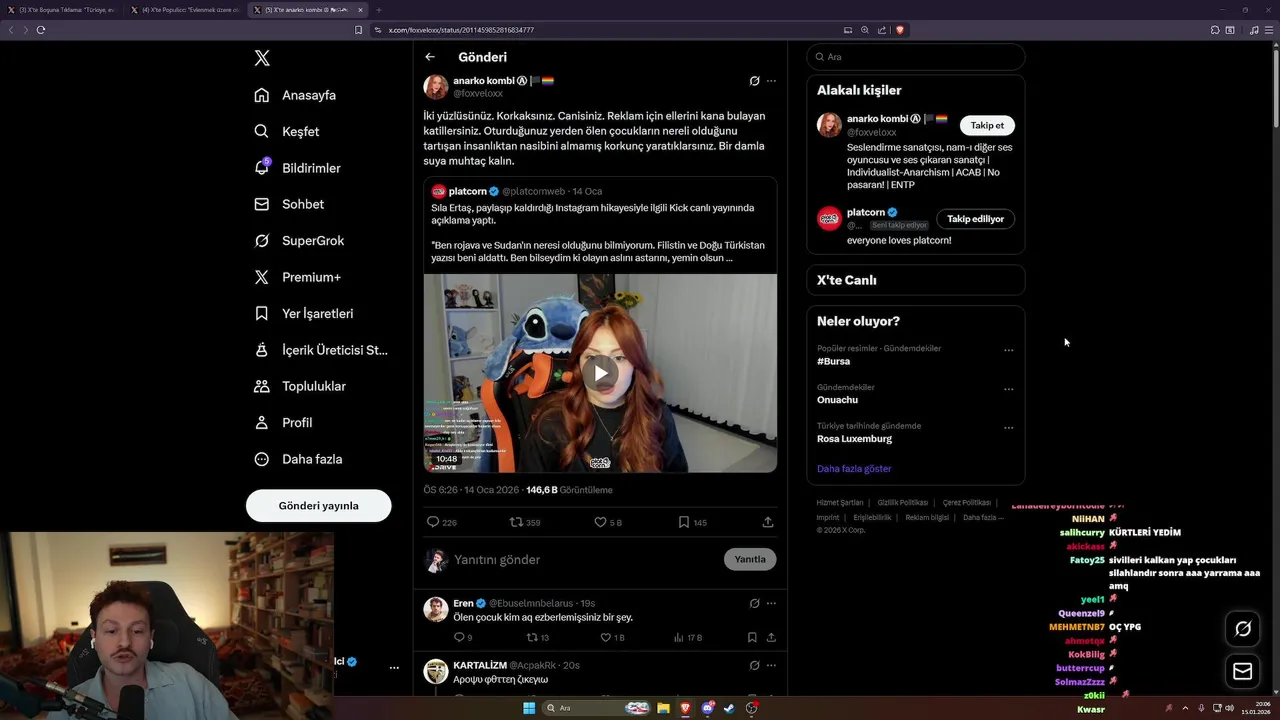Open more options on main post
This screenshot has width=1280, height=720.
(771, 81)
